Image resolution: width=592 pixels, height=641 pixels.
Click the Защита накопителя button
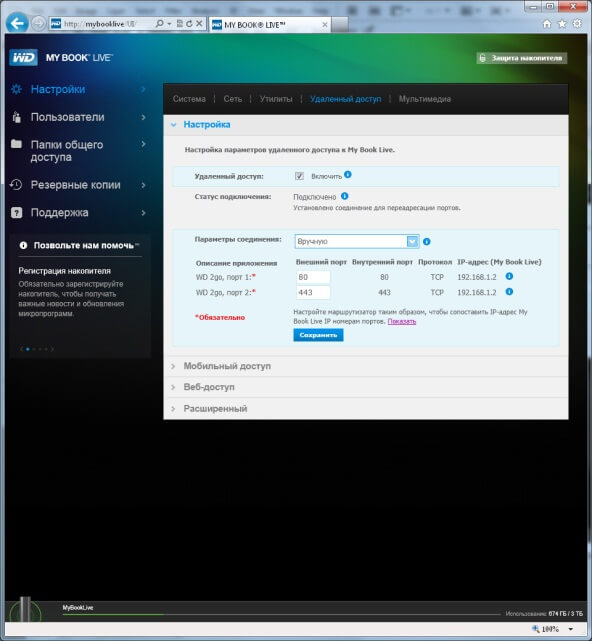pos(522,58)
